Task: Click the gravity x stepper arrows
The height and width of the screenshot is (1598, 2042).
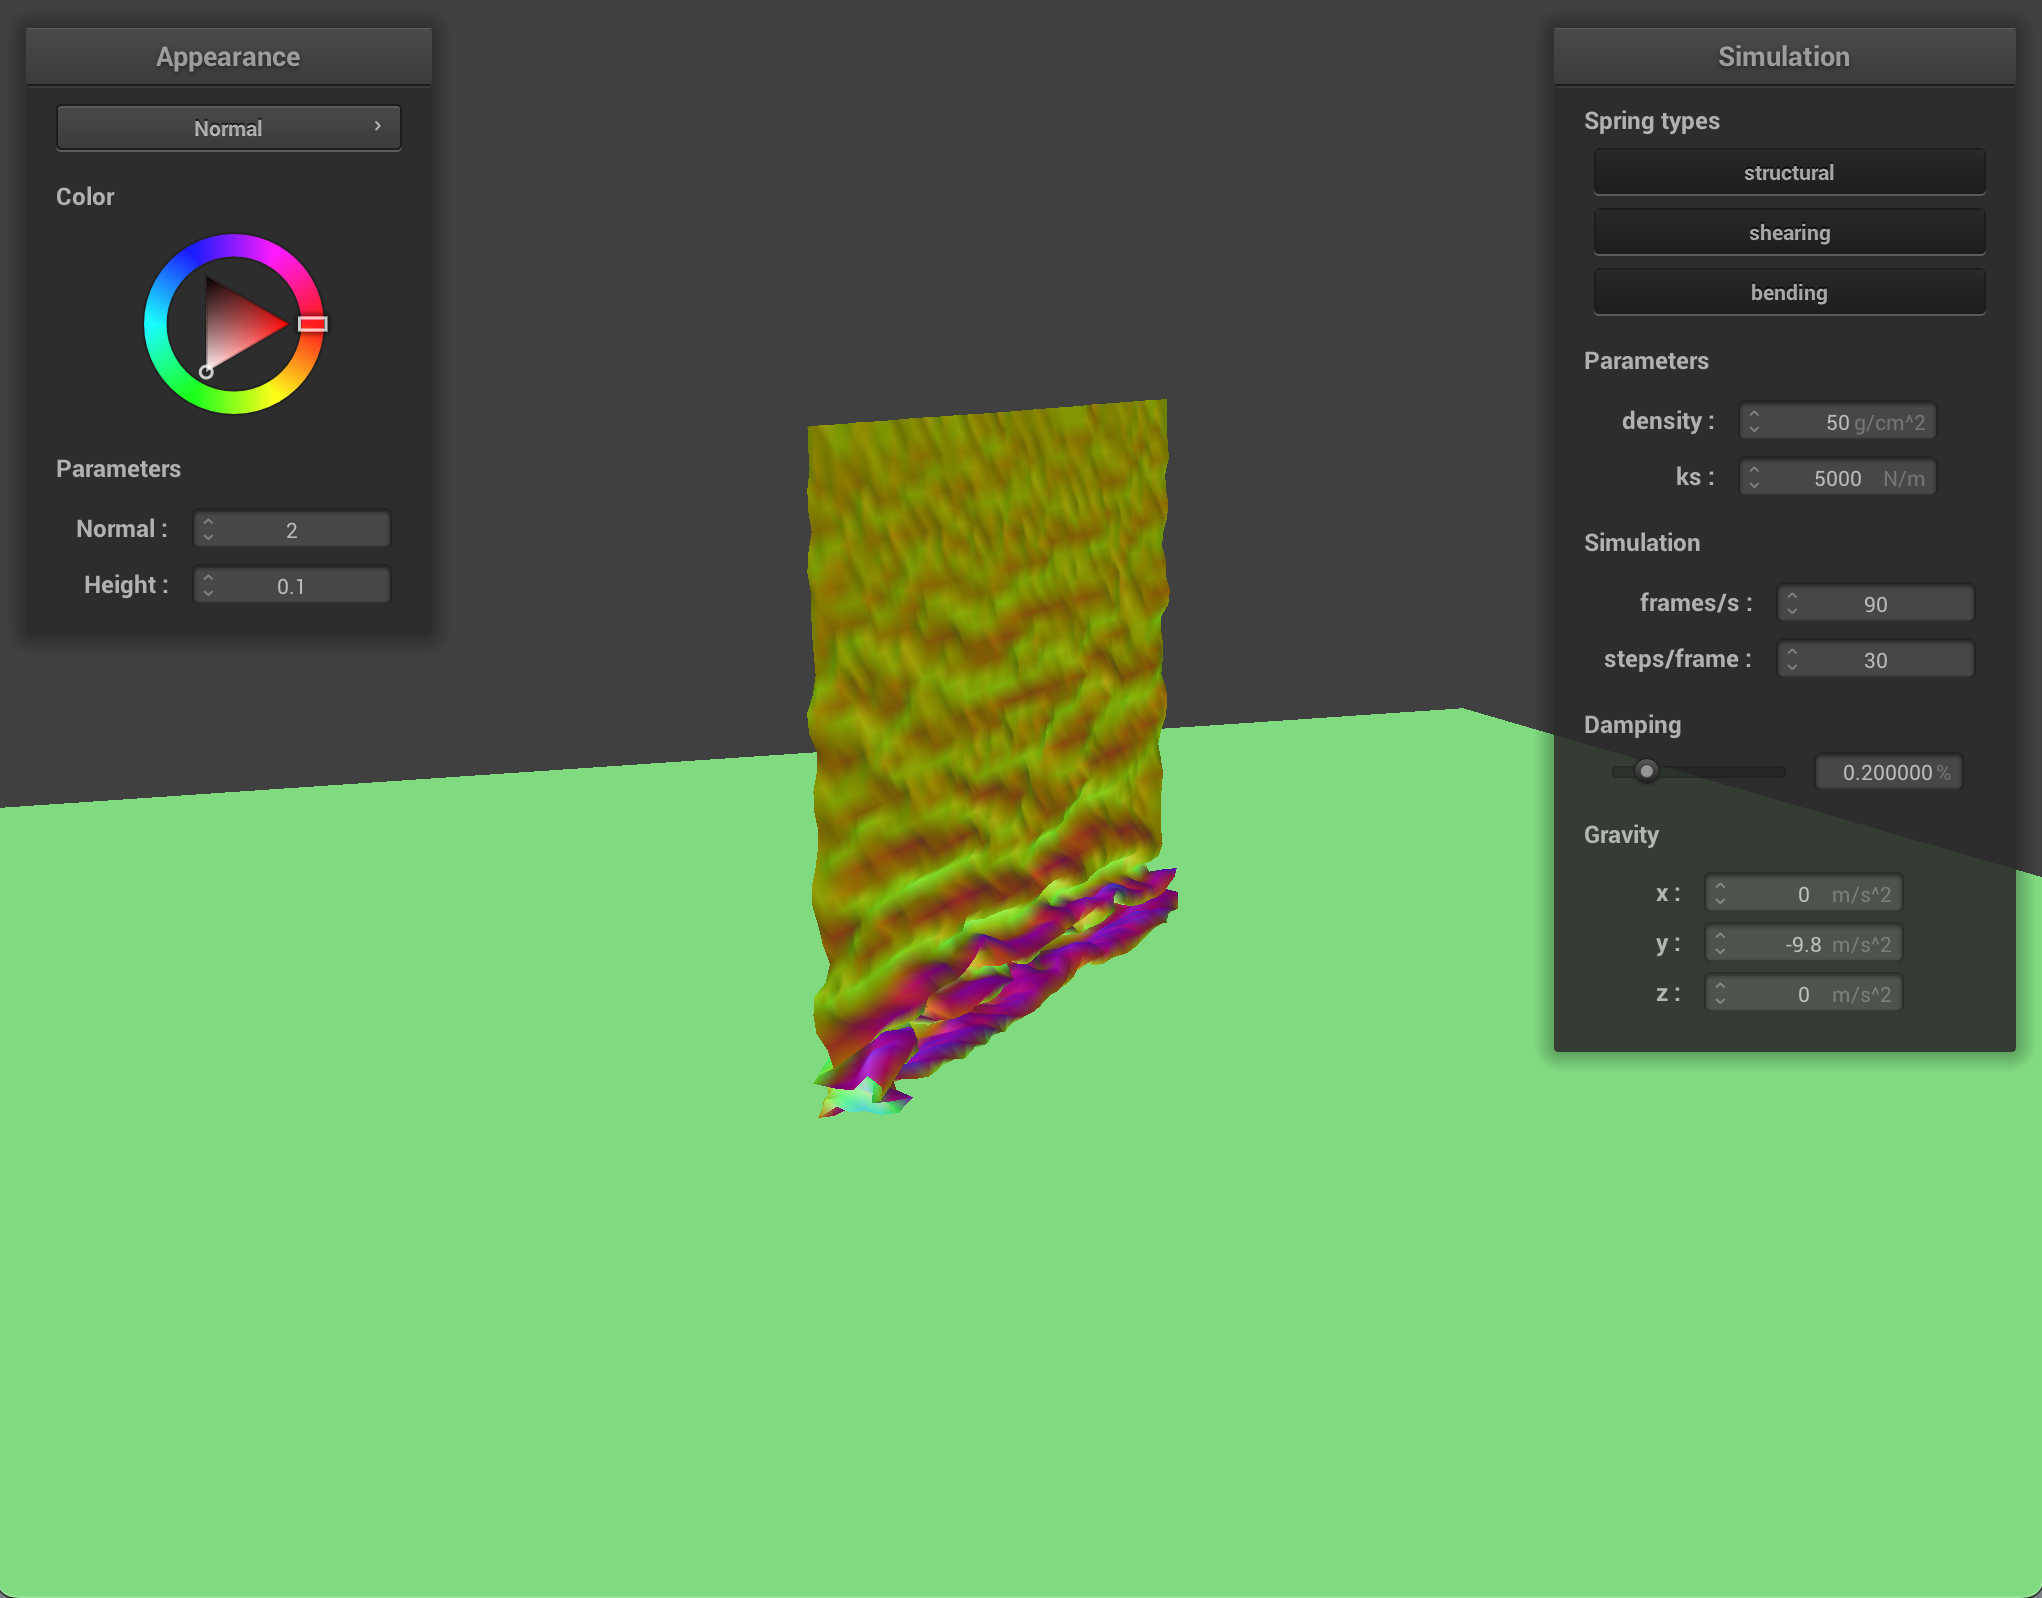Action: [1720, 893]
